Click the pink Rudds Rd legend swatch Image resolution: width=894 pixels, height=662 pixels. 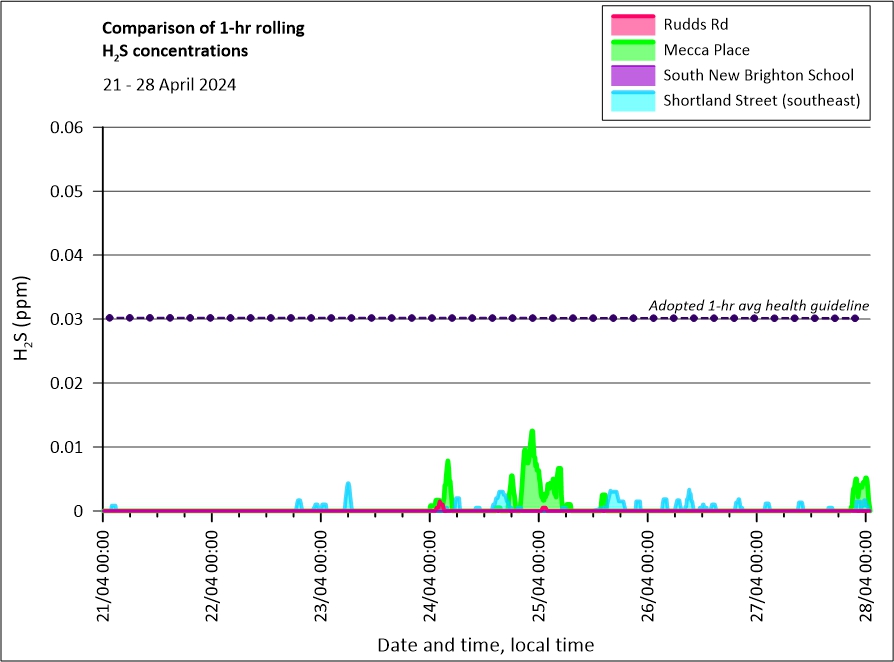point(630,23)
